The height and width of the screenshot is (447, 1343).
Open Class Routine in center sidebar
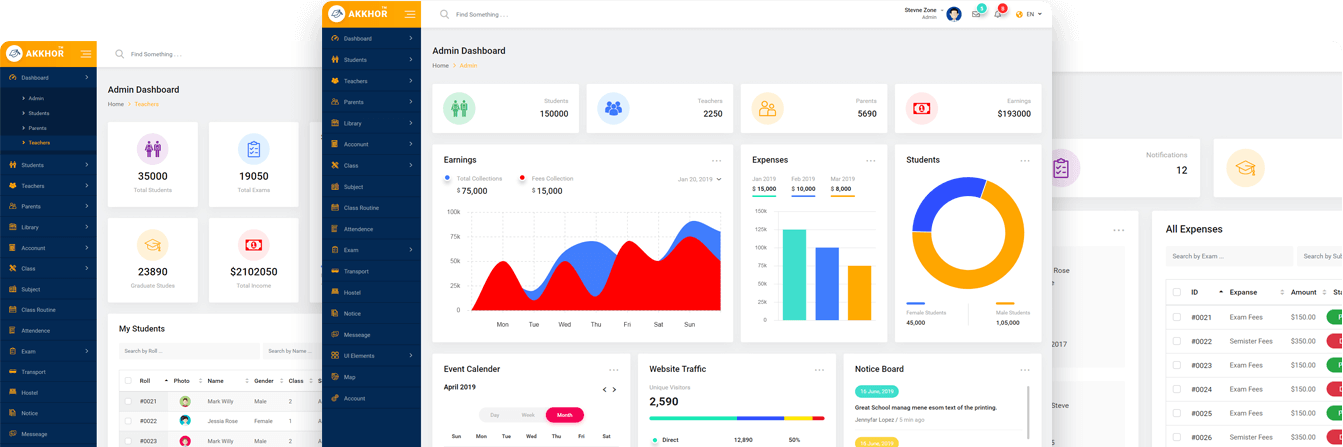tap(361, 208)
